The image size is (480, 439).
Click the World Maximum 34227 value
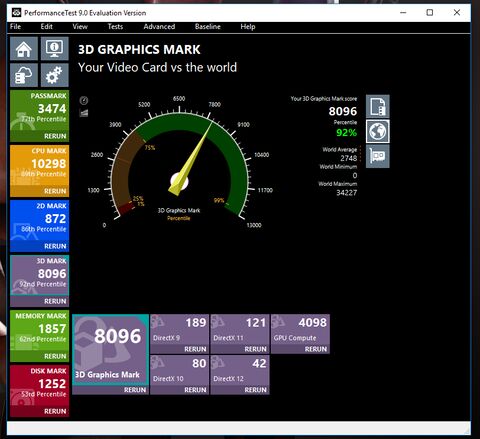click(x=347, y=193)
